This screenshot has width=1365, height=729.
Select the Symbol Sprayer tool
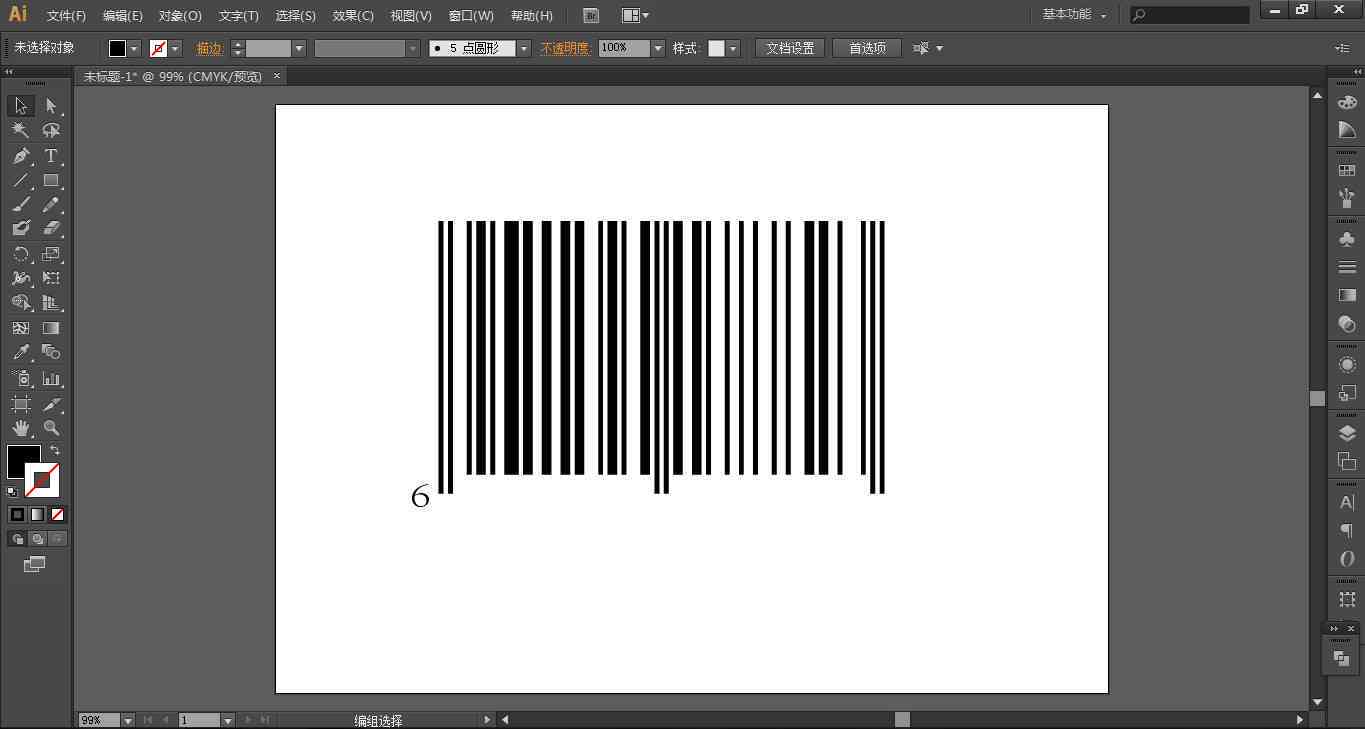click(x=21, y=379)
